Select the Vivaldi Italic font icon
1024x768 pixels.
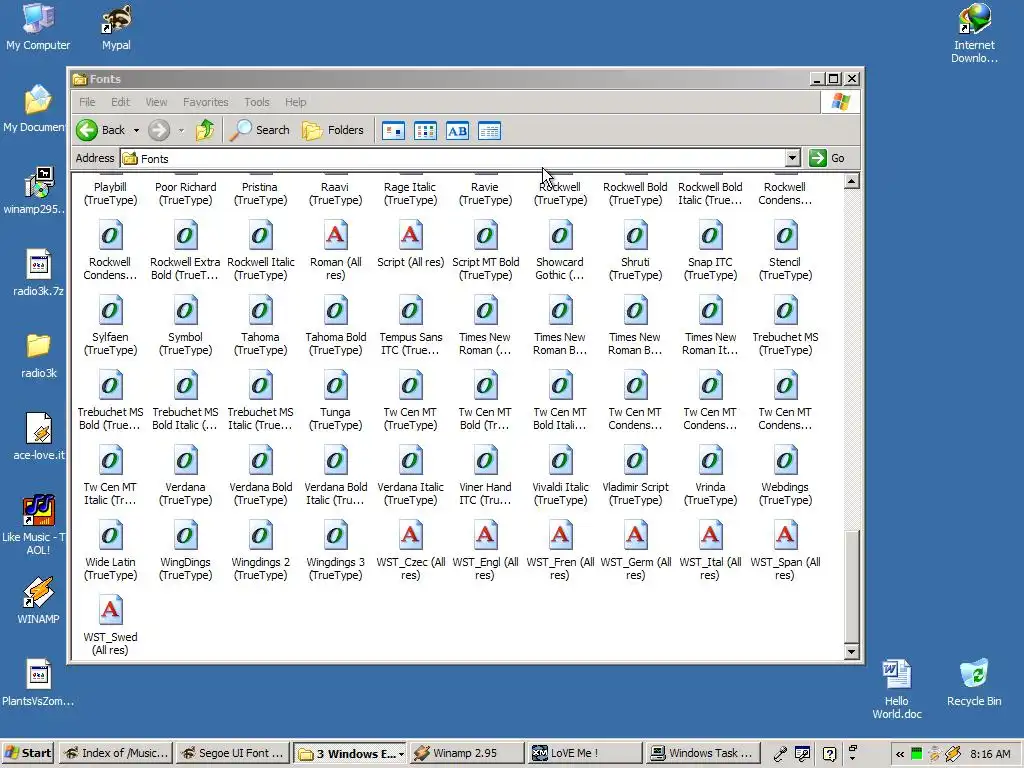pos(560,461)
